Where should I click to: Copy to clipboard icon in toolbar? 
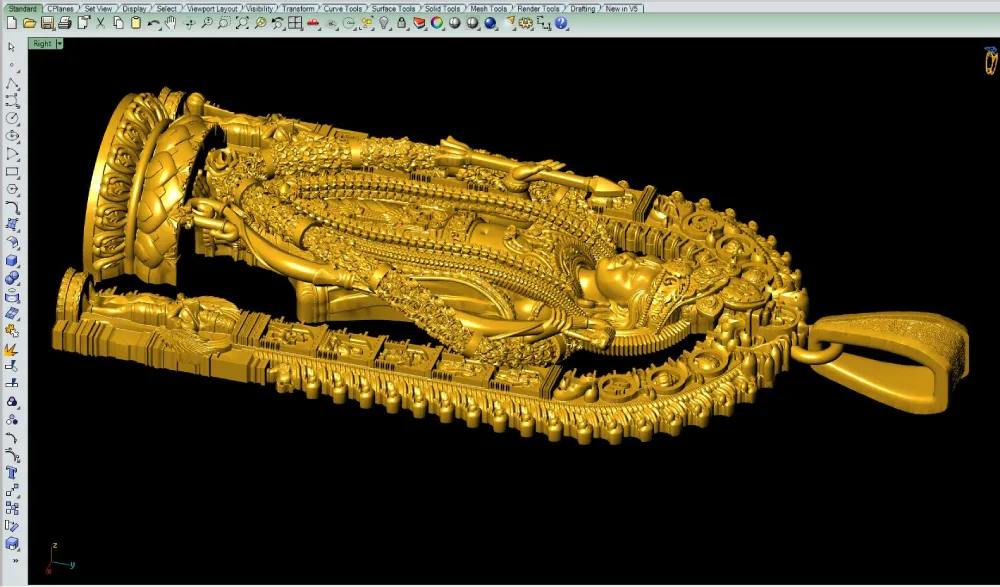(119, 23)
